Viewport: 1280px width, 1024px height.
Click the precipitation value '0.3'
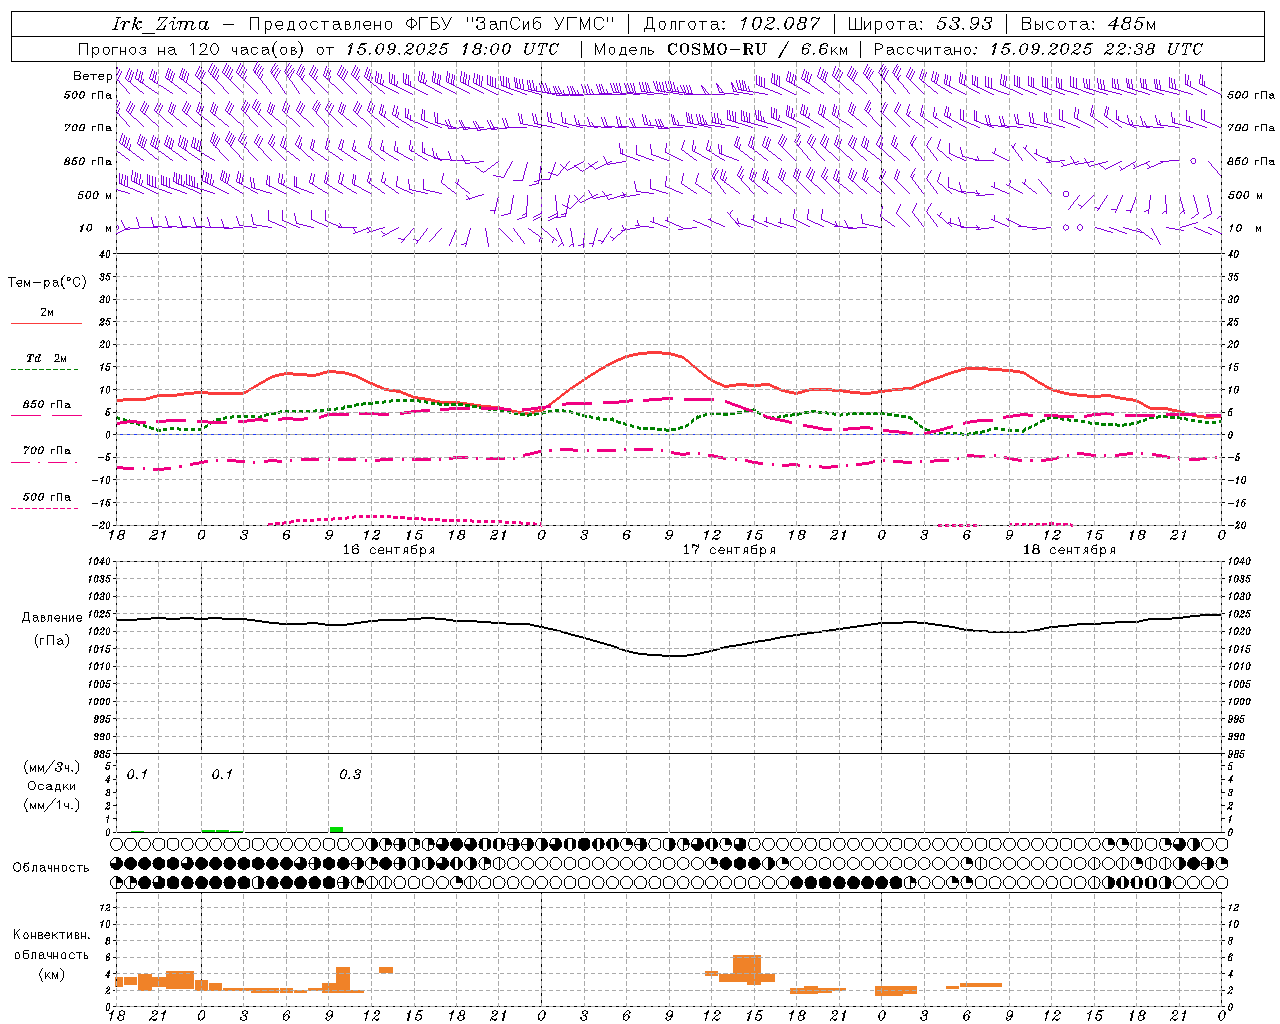350,774
